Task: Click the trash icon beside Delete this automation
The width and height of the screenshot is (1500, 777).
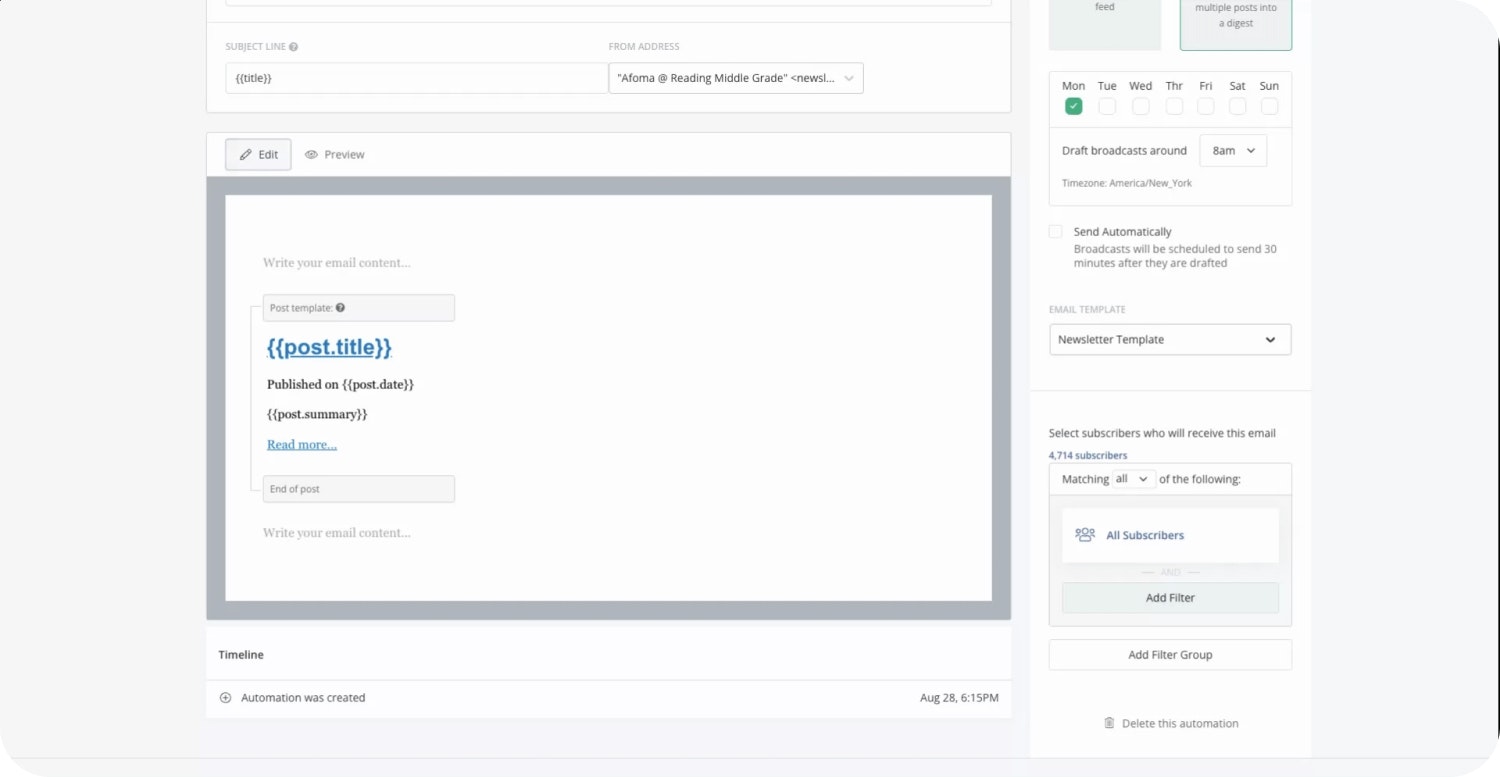Action: [x=1108, y=723]
